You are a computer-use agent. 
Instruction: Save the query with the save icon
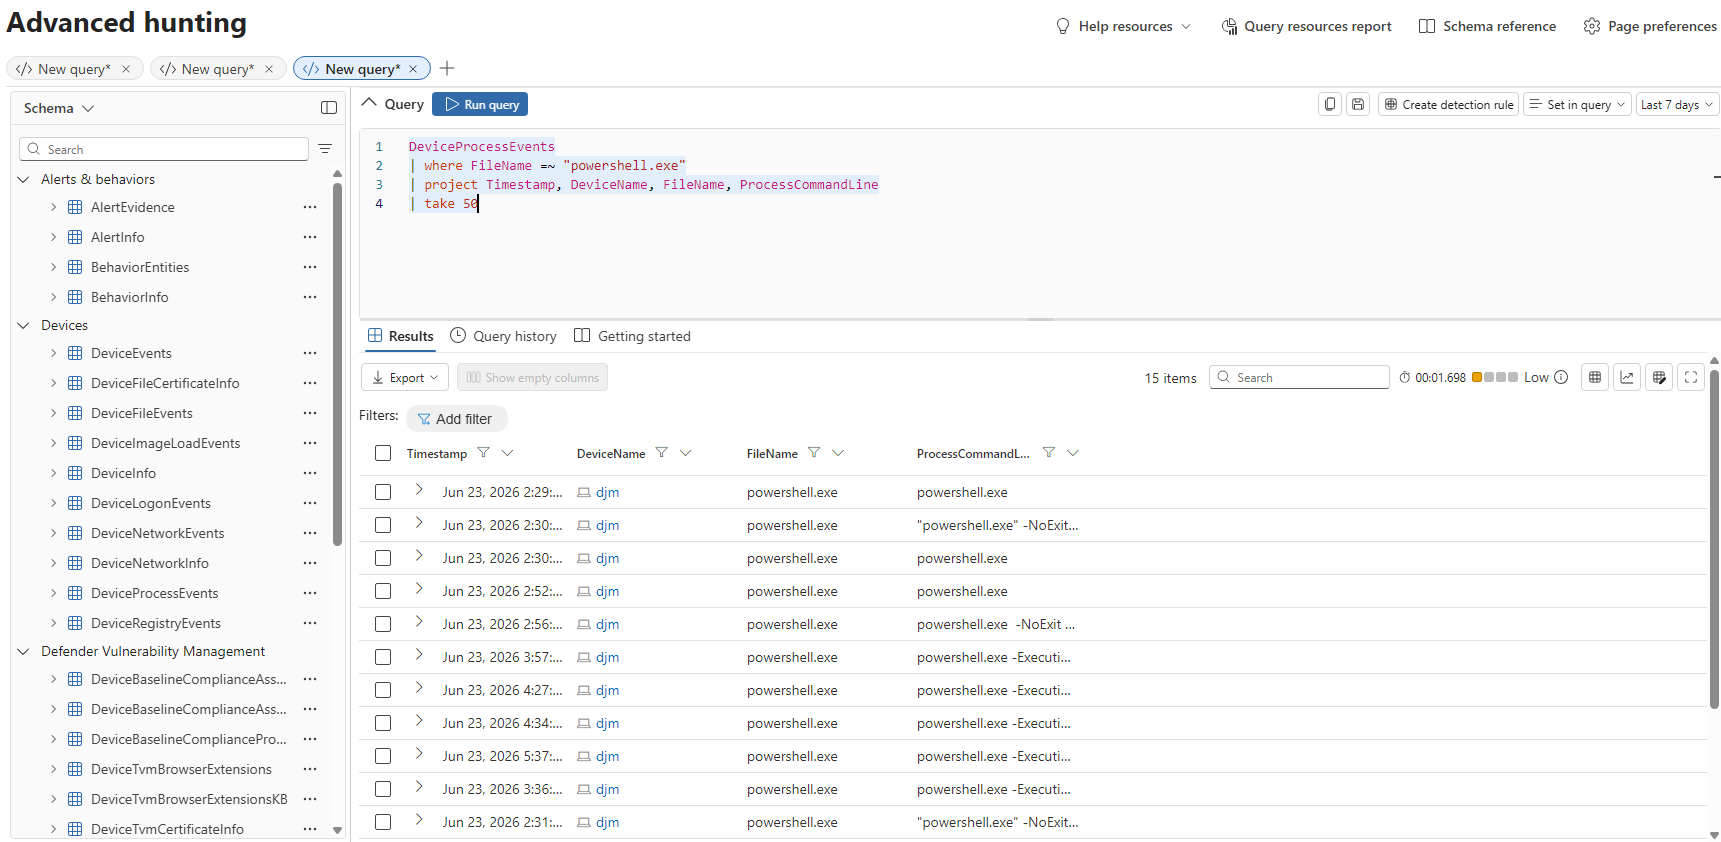click(x=1358, y=104)
